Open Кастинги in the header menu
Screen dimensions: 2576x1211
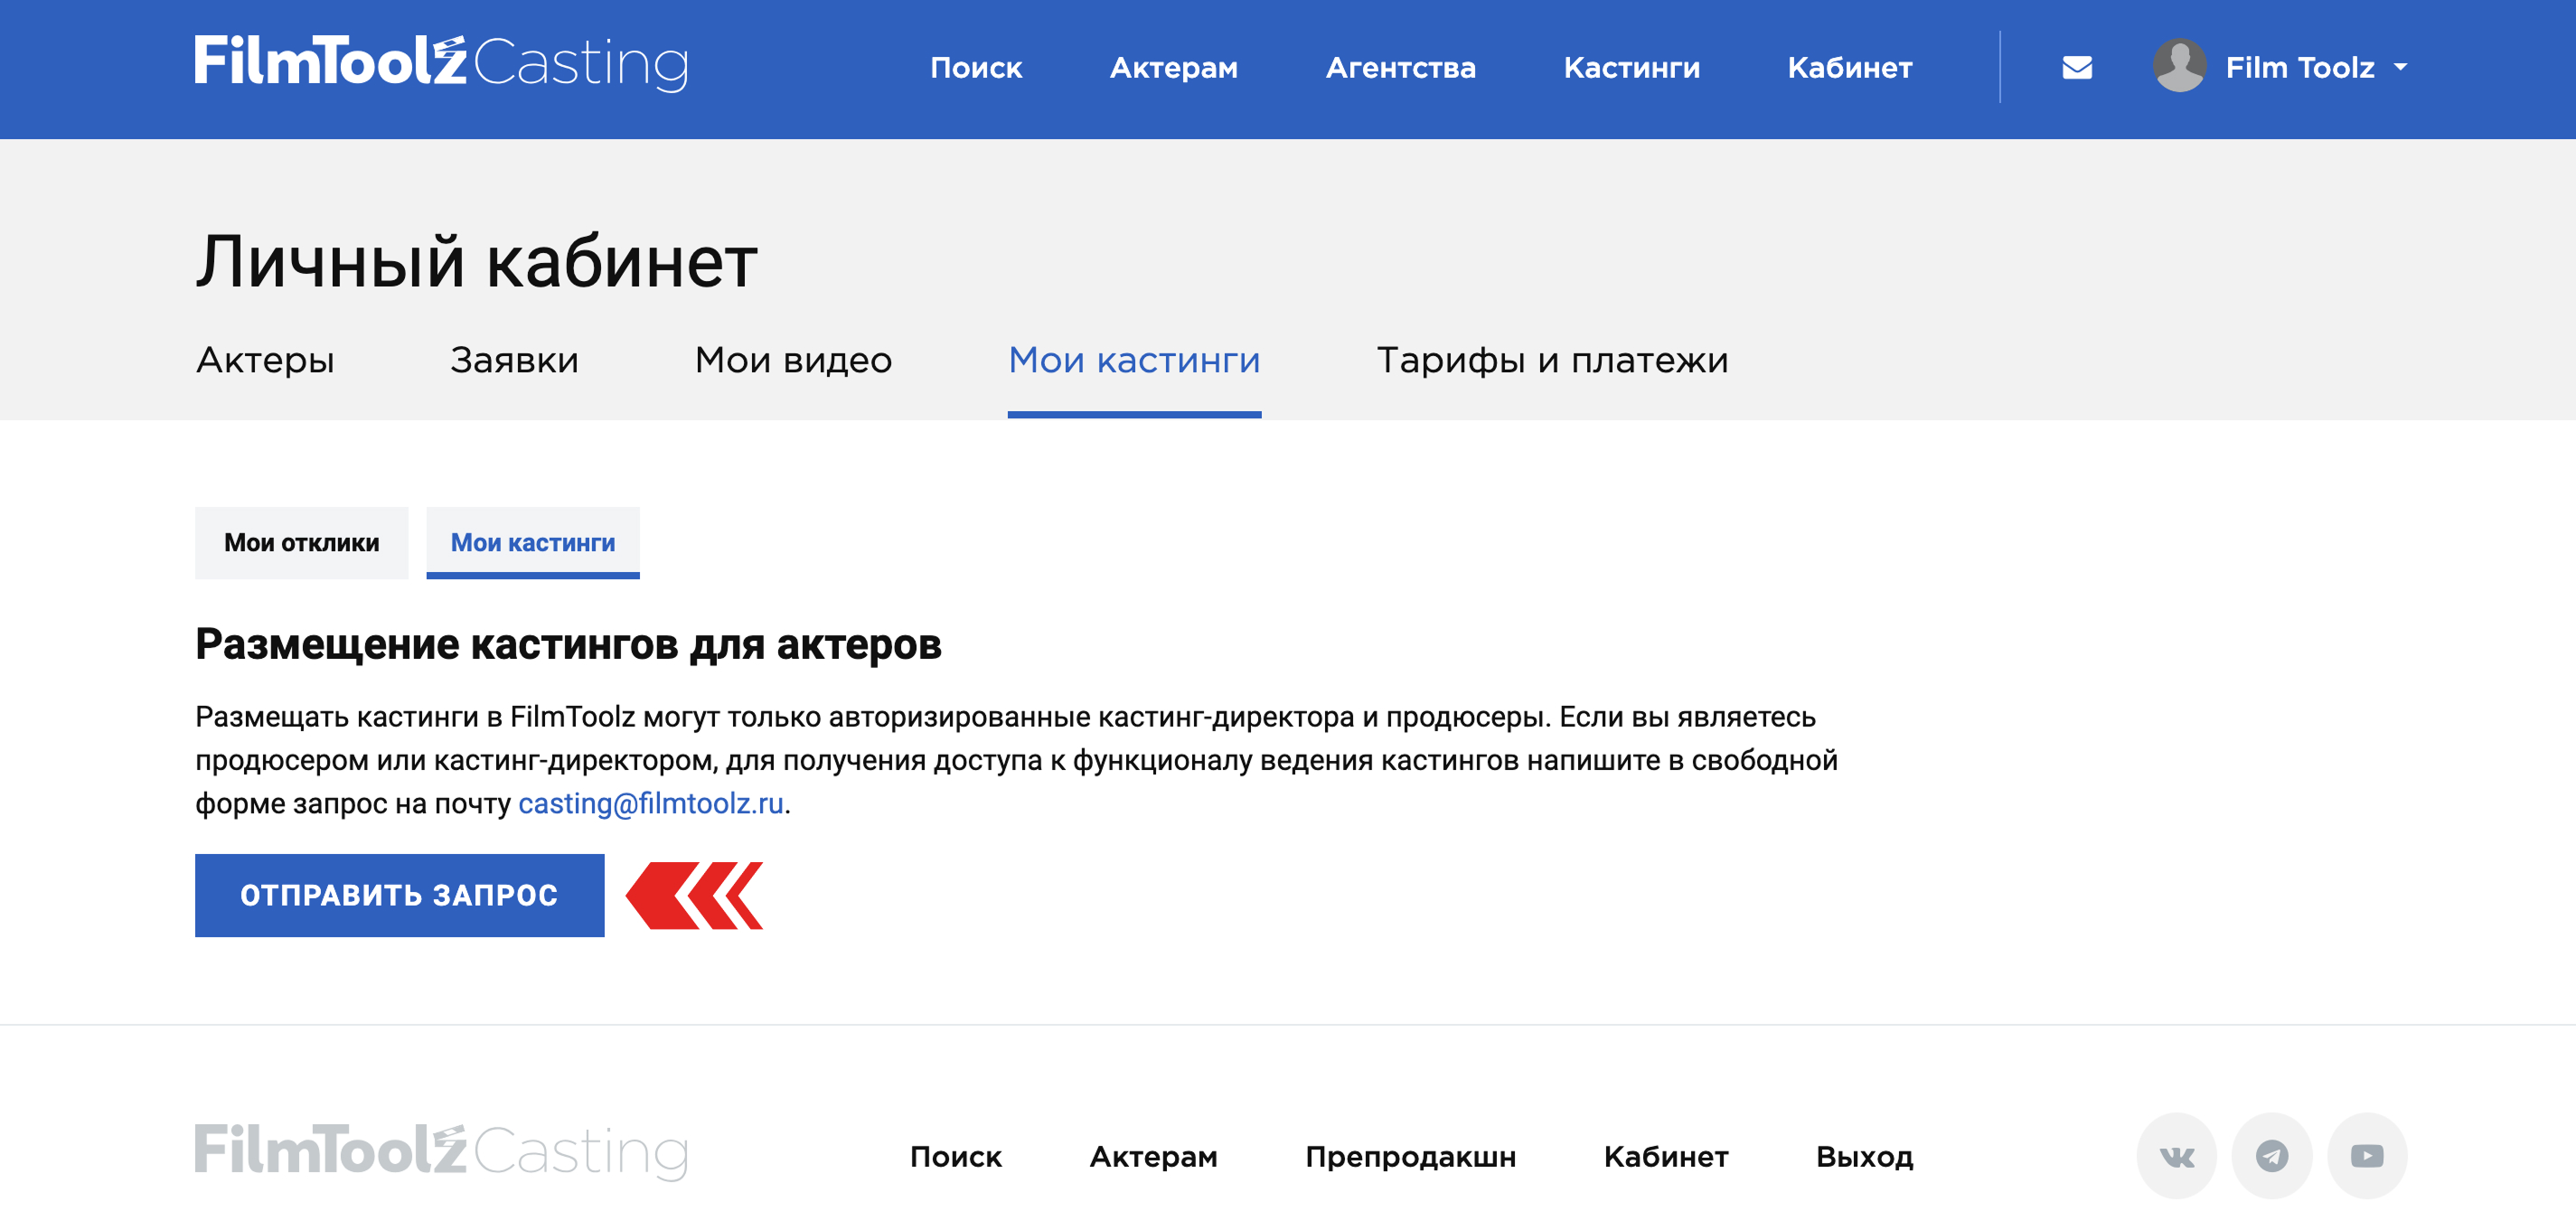click(x=1631, y=67)
